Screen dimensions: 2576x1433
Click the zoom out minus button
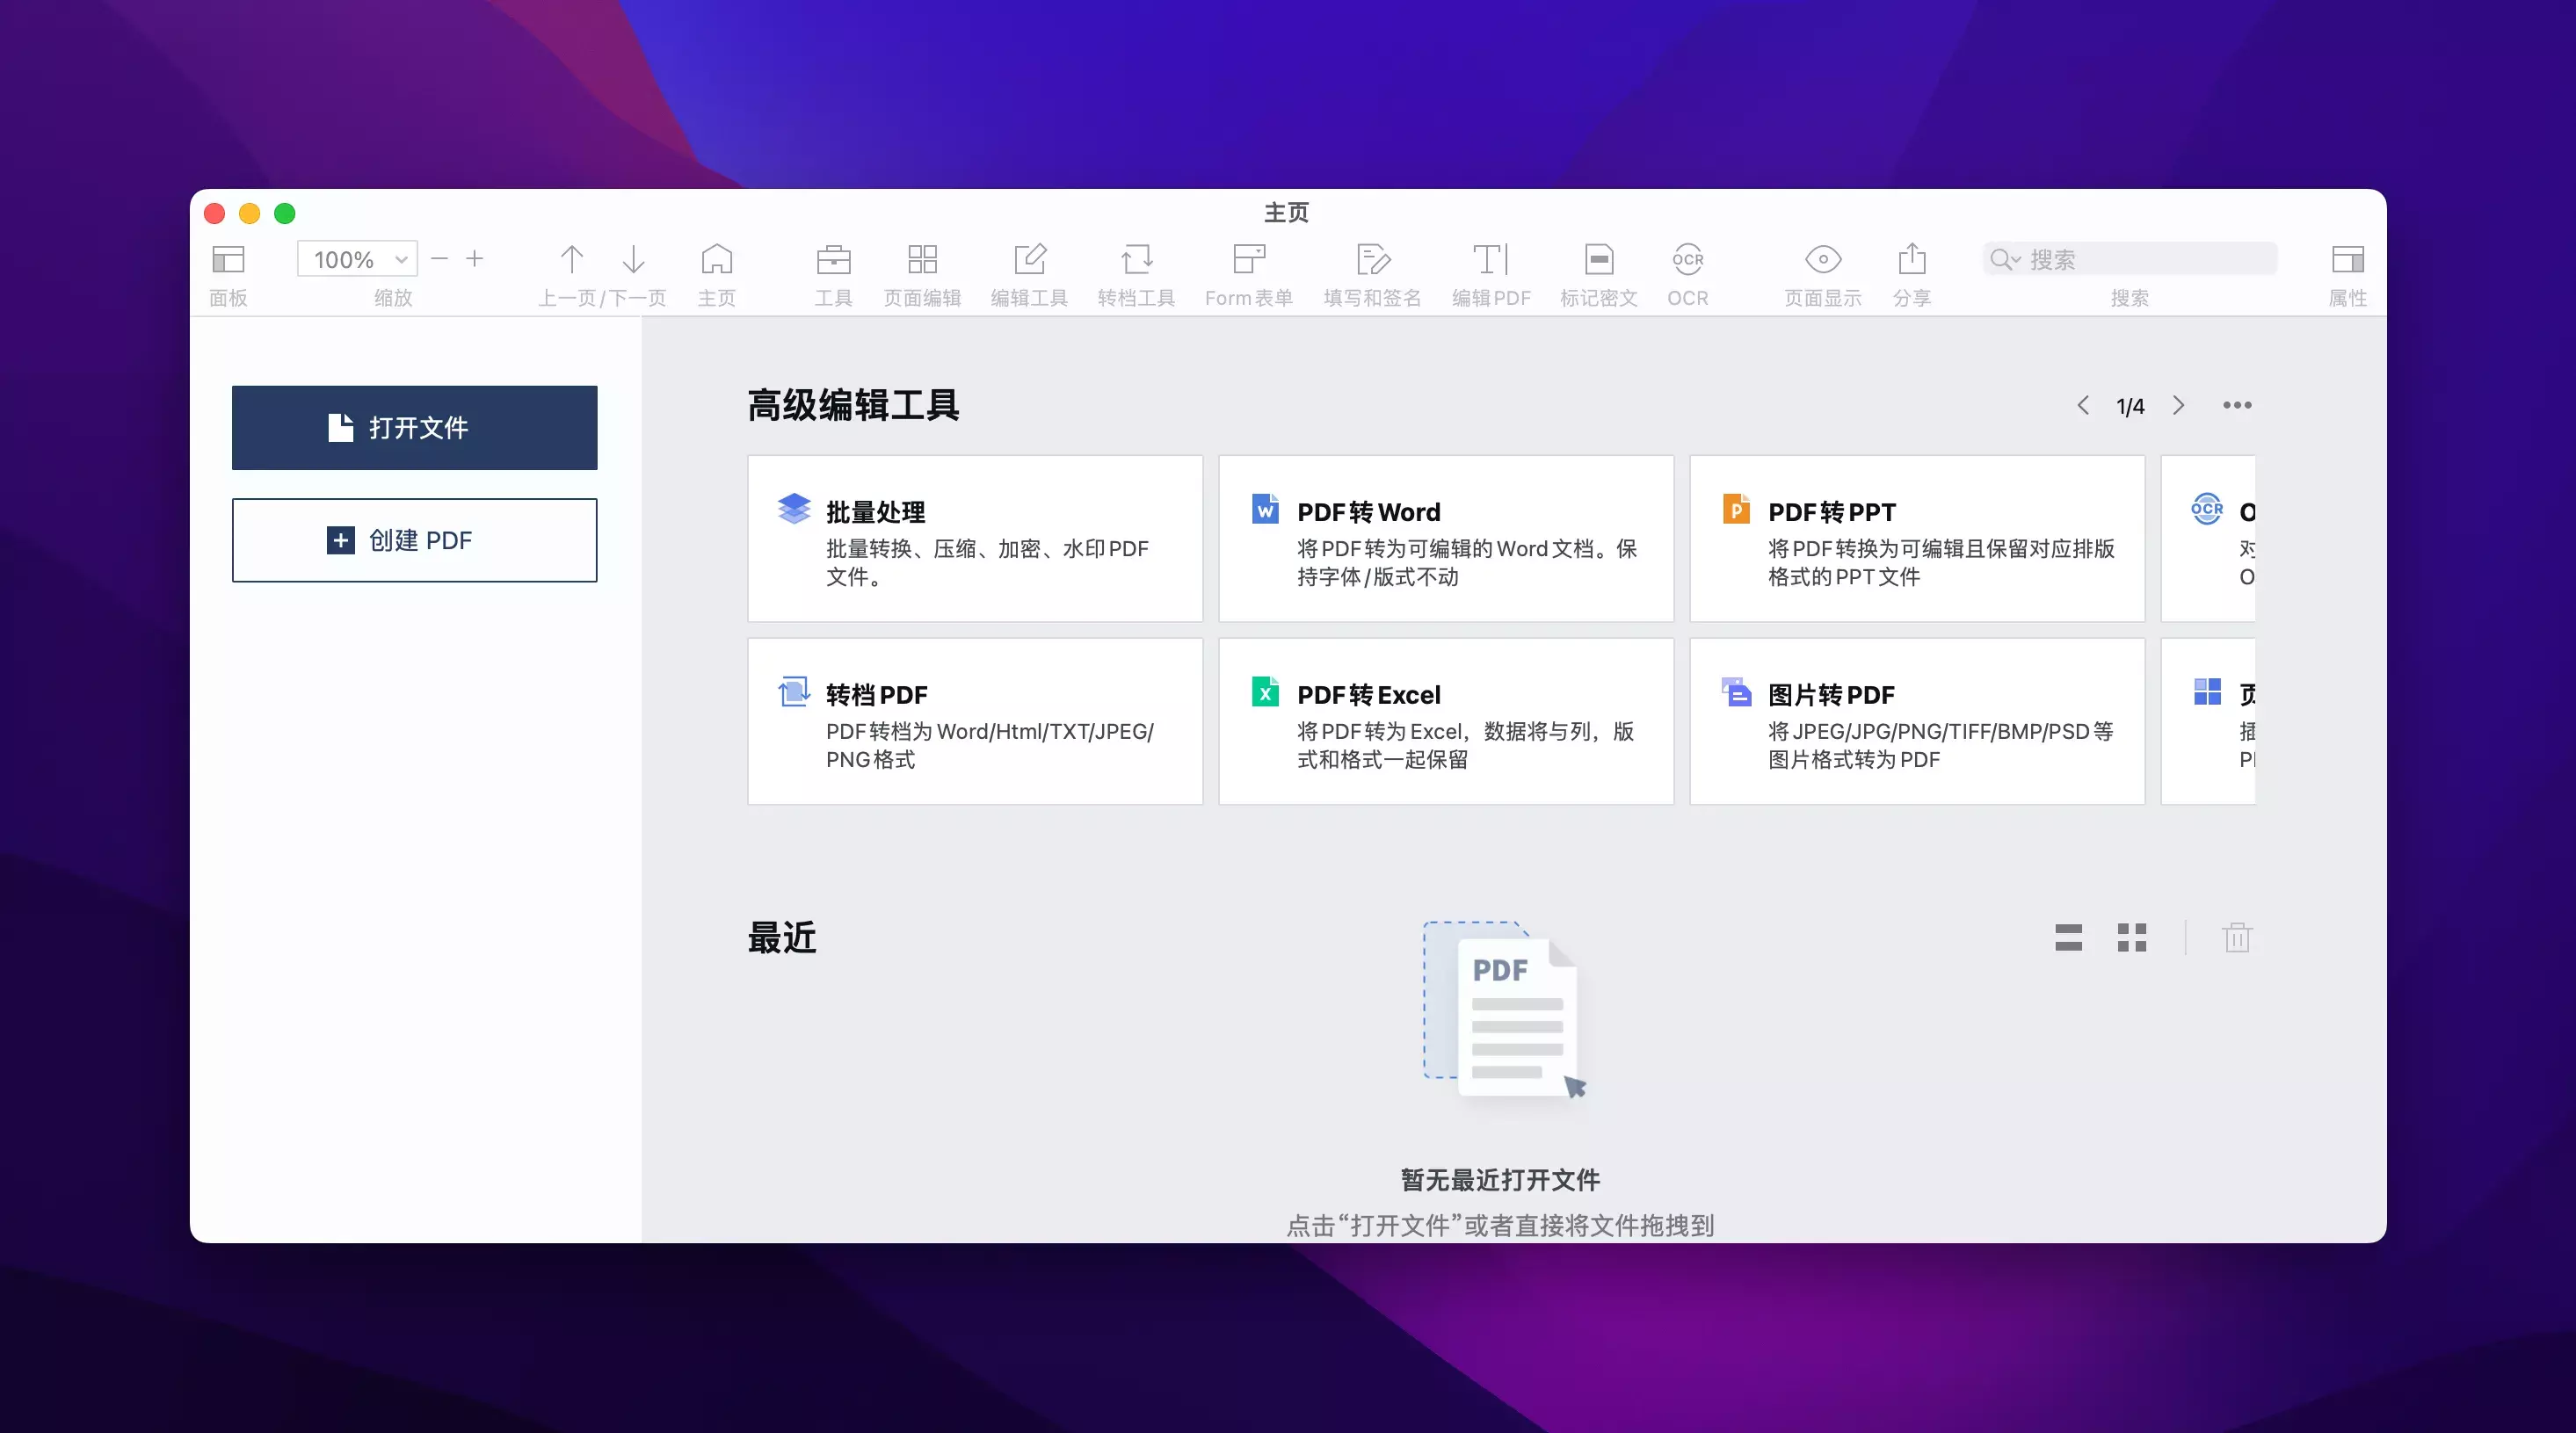tap(439, 259)
